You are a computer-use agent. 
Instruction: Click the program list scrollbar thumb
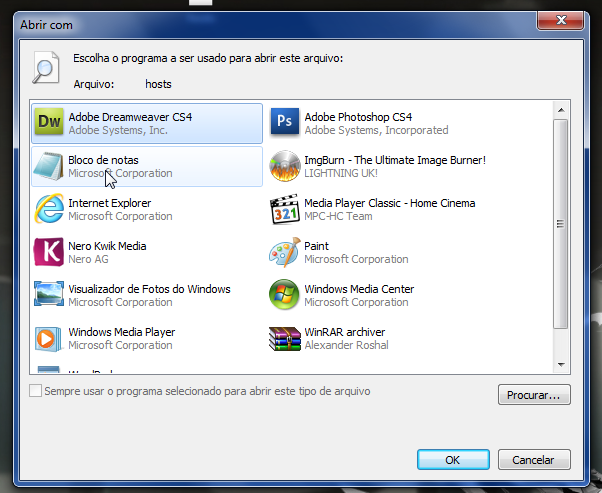tap(561, 222)
